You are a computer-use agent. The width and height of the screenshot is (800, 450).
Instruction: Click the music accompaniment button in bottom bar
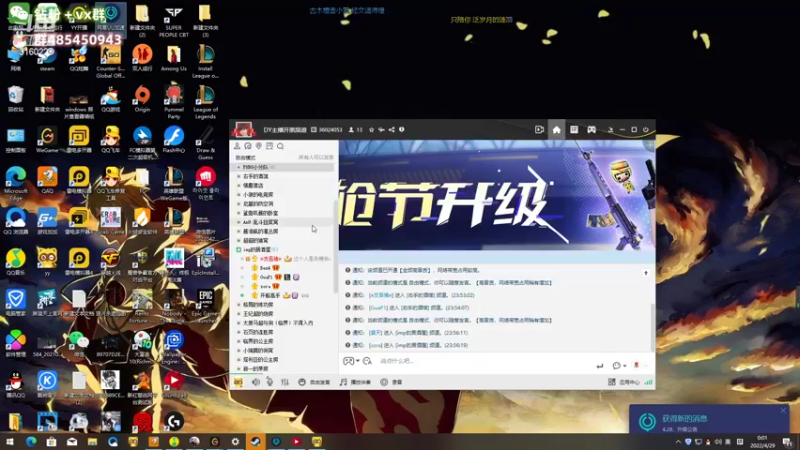pyautogui.click(x=355, y=382)
